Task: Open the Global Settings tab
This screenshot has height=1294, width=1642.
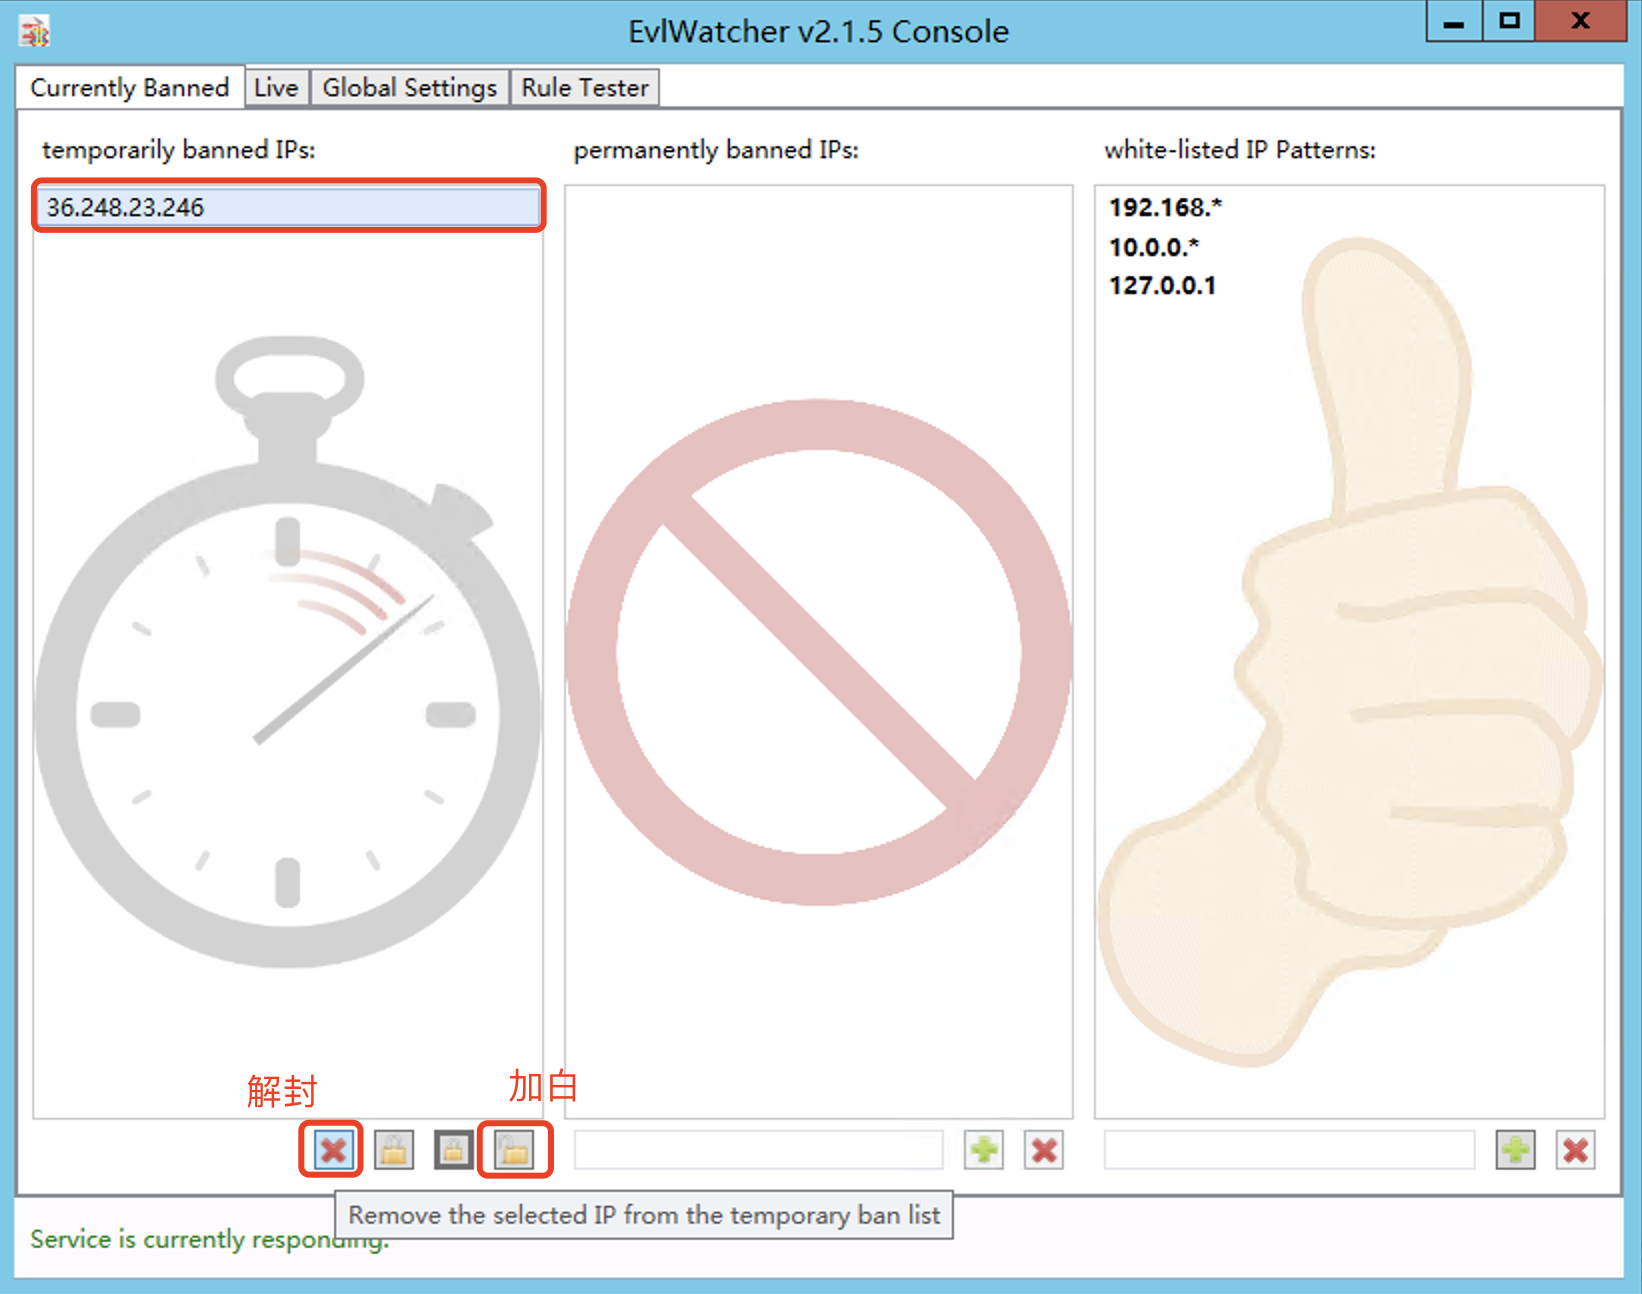Action: click(409, 88)
